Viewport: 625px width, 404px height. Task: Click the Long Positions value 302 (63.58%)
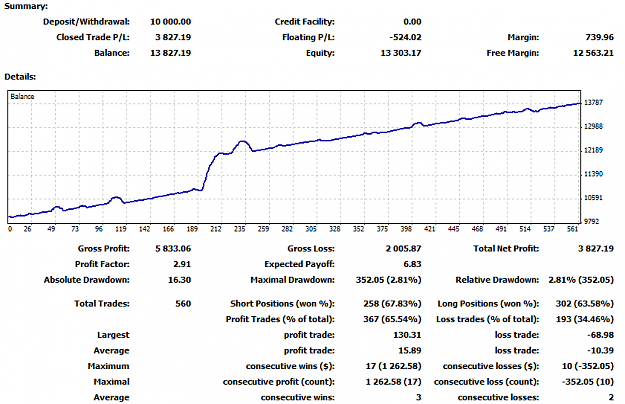[585, 304]
